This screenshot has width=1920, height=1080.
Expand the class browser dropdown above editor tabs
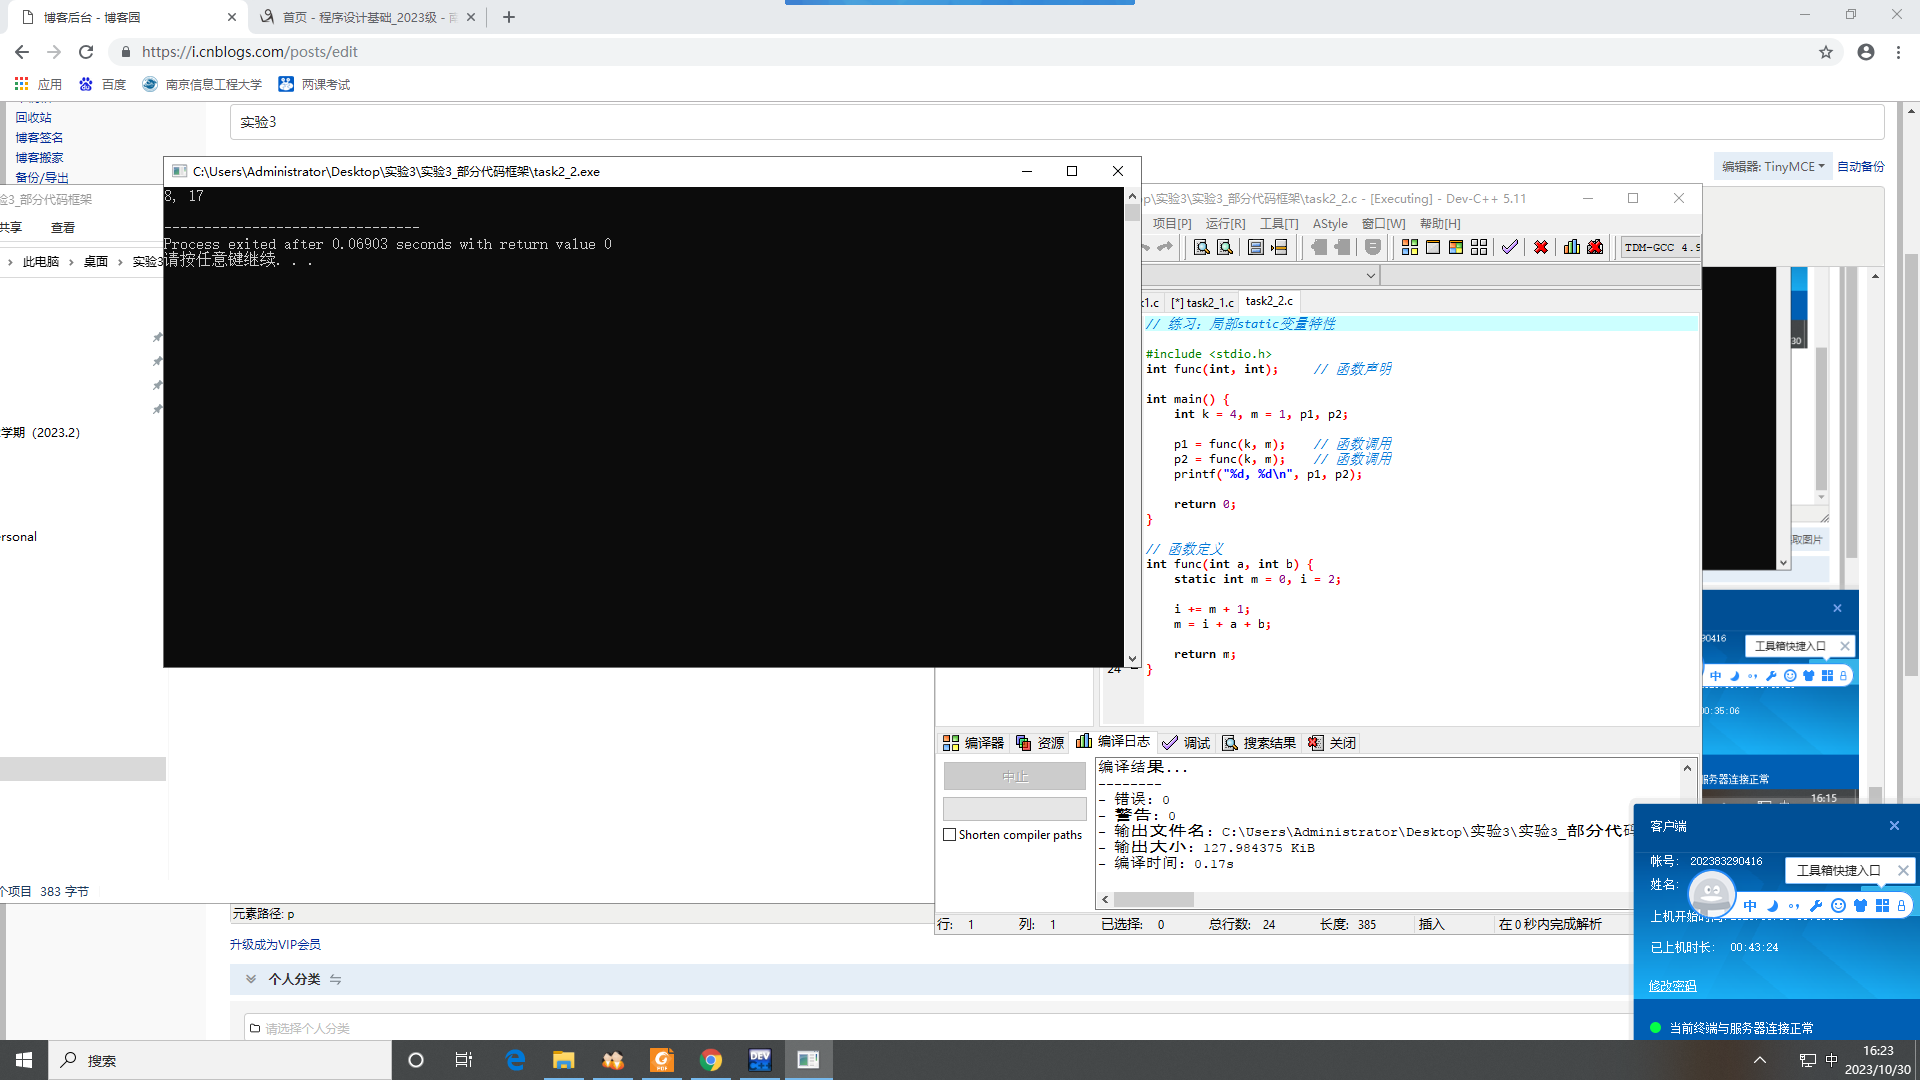point(1370,276)
